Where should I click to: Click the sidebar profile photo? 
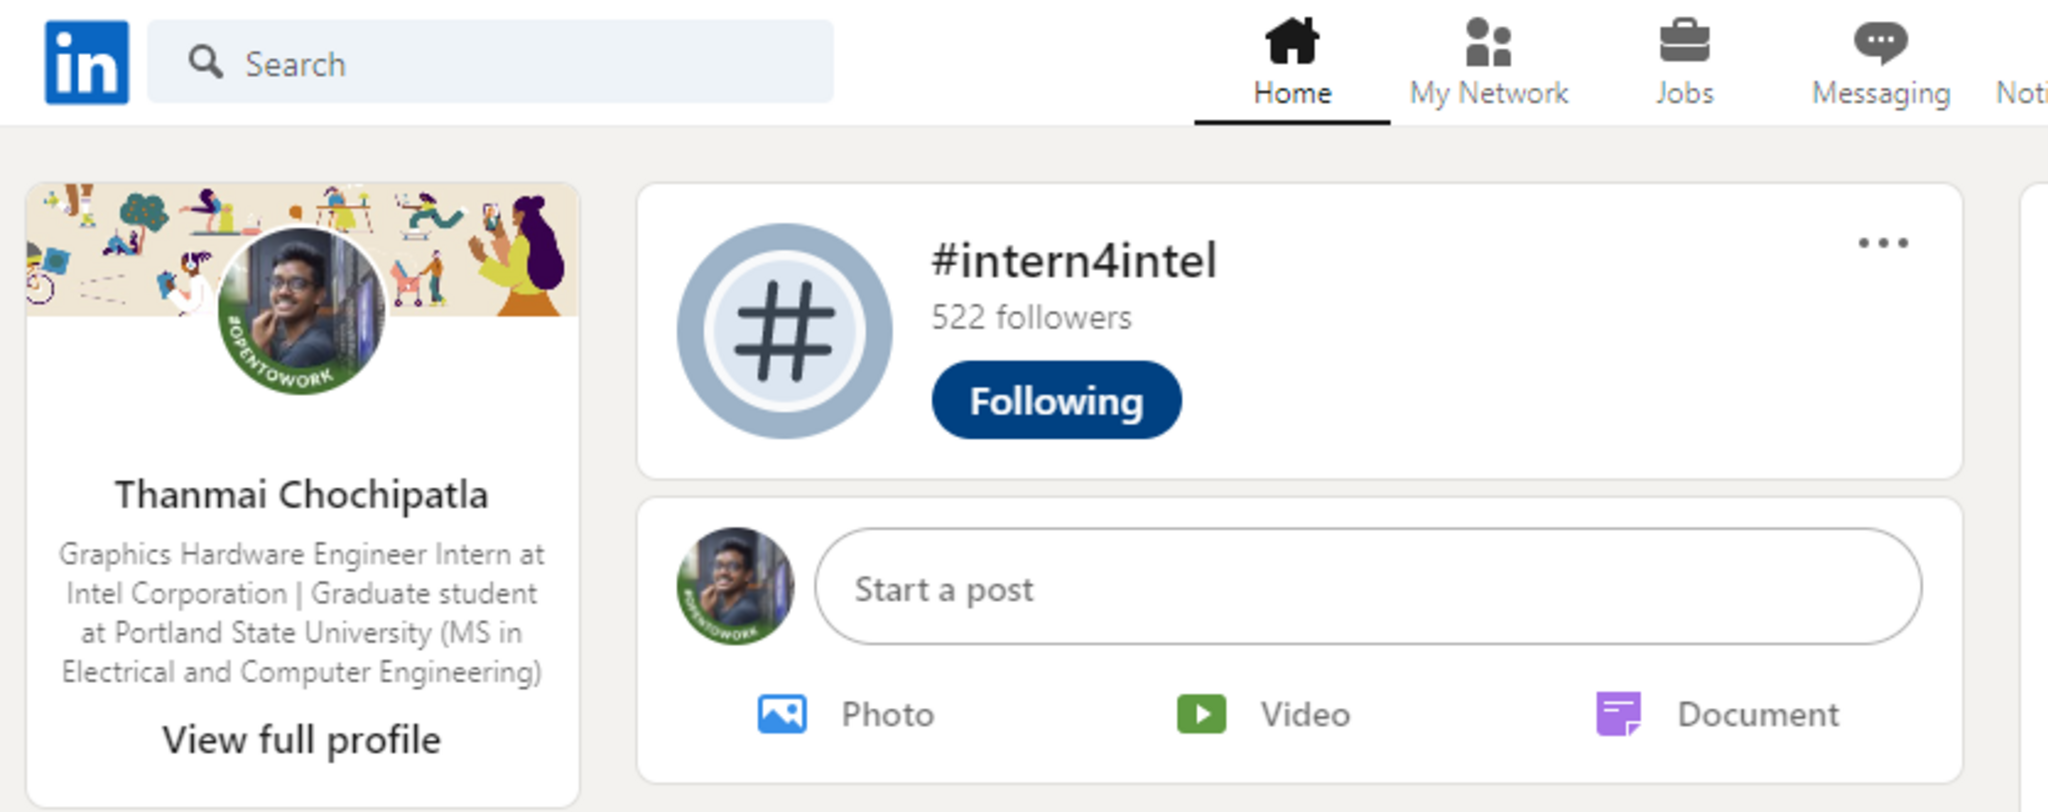click(x=301, y=310)
